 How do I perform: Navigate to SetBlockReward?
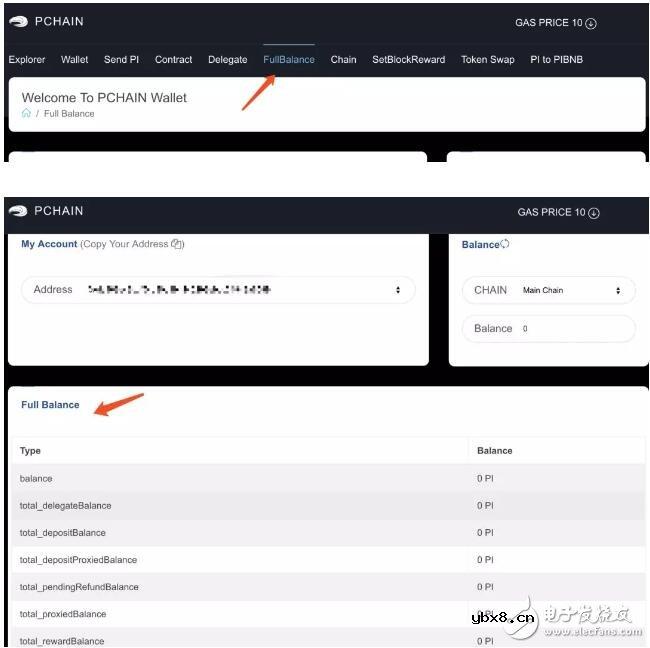[x=408, y=60]
